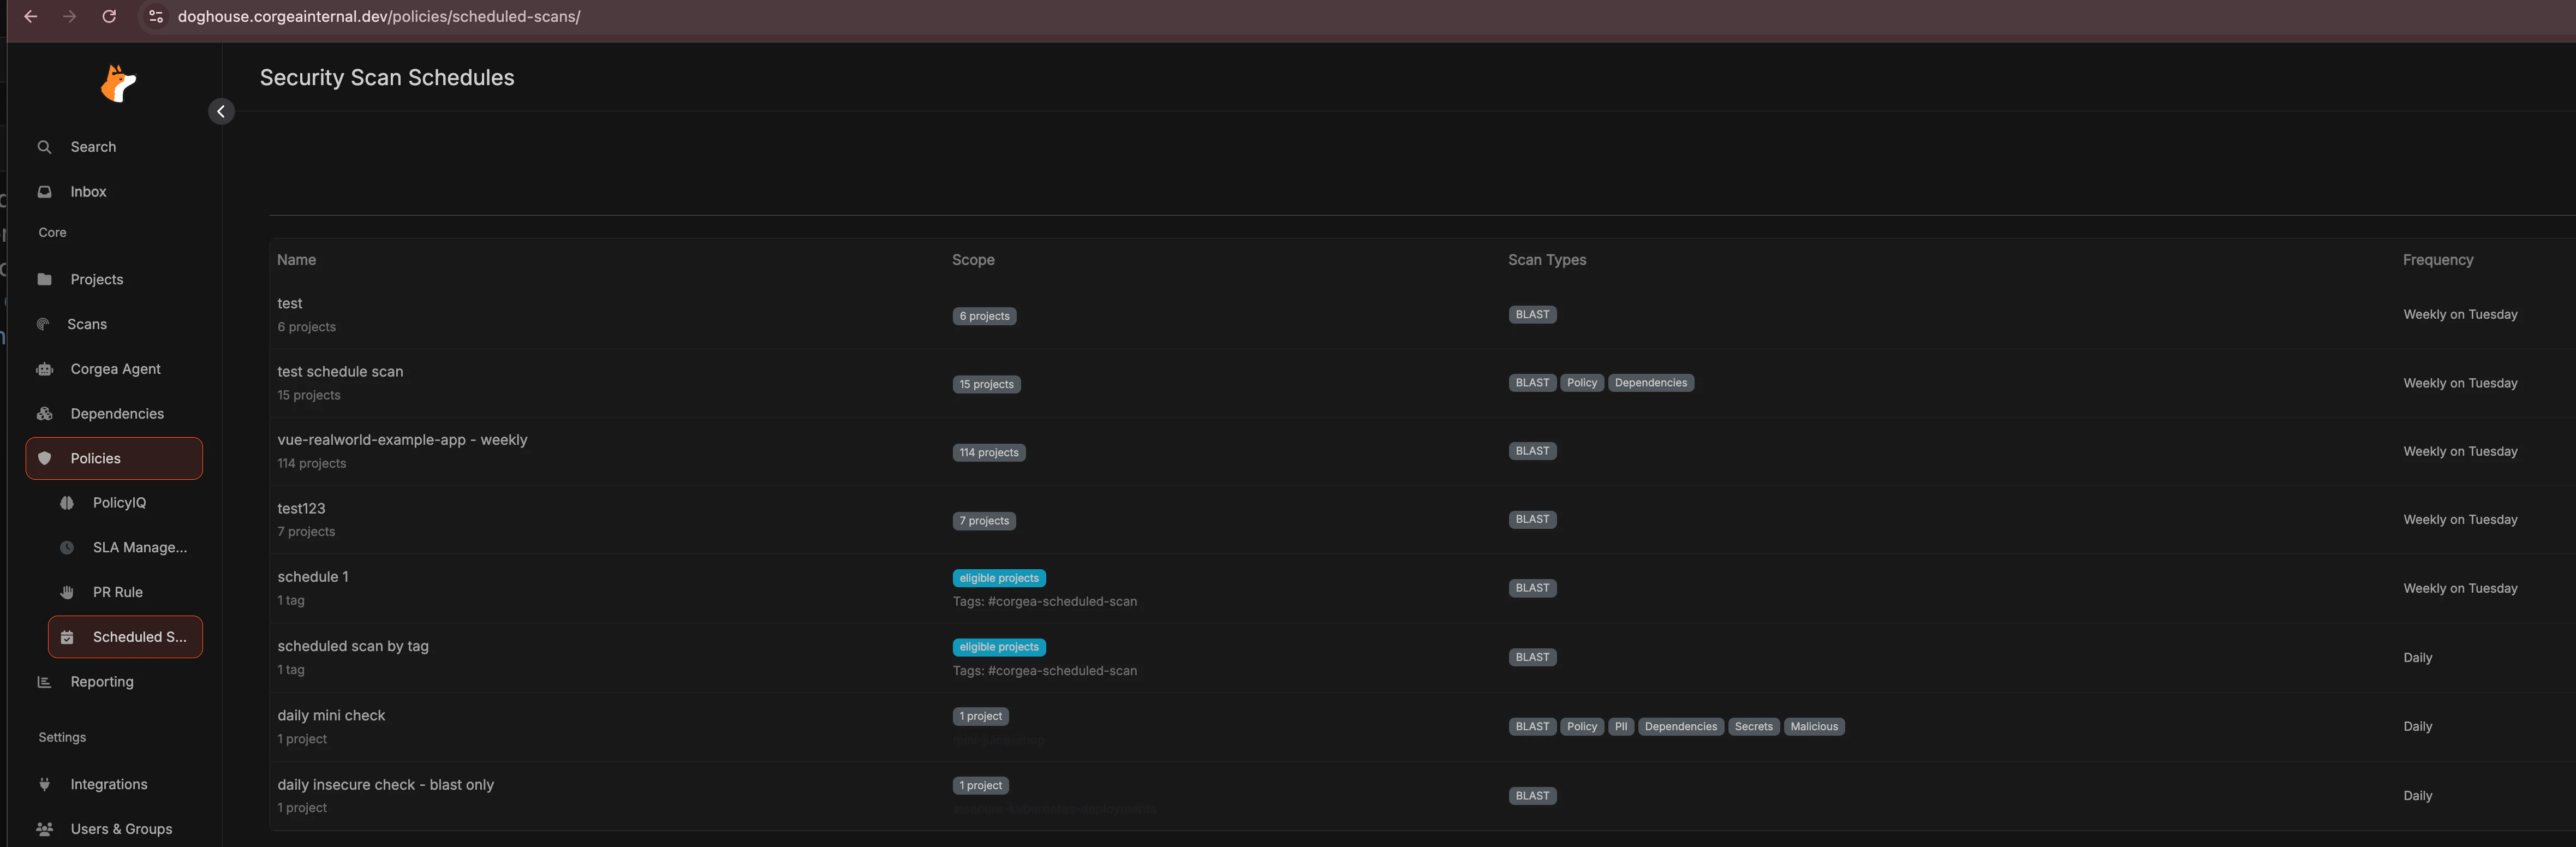Image resolution: width=2576 pixels, height=847 pixels.
Task: Select Scheduled Scans calendar item
Action: coord(125,637)
